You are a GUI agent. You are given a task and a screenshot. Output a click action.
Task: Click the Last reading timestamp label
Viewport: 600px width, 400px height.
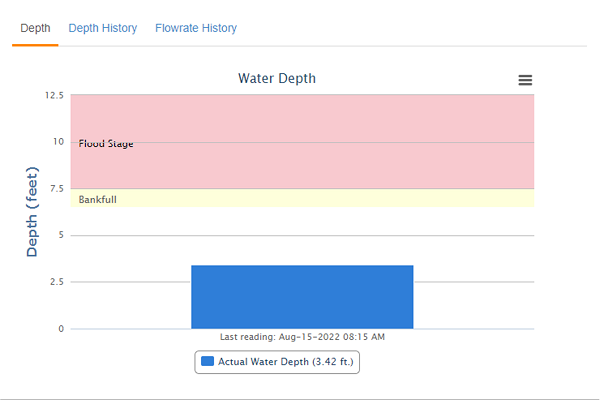[302, 337]
